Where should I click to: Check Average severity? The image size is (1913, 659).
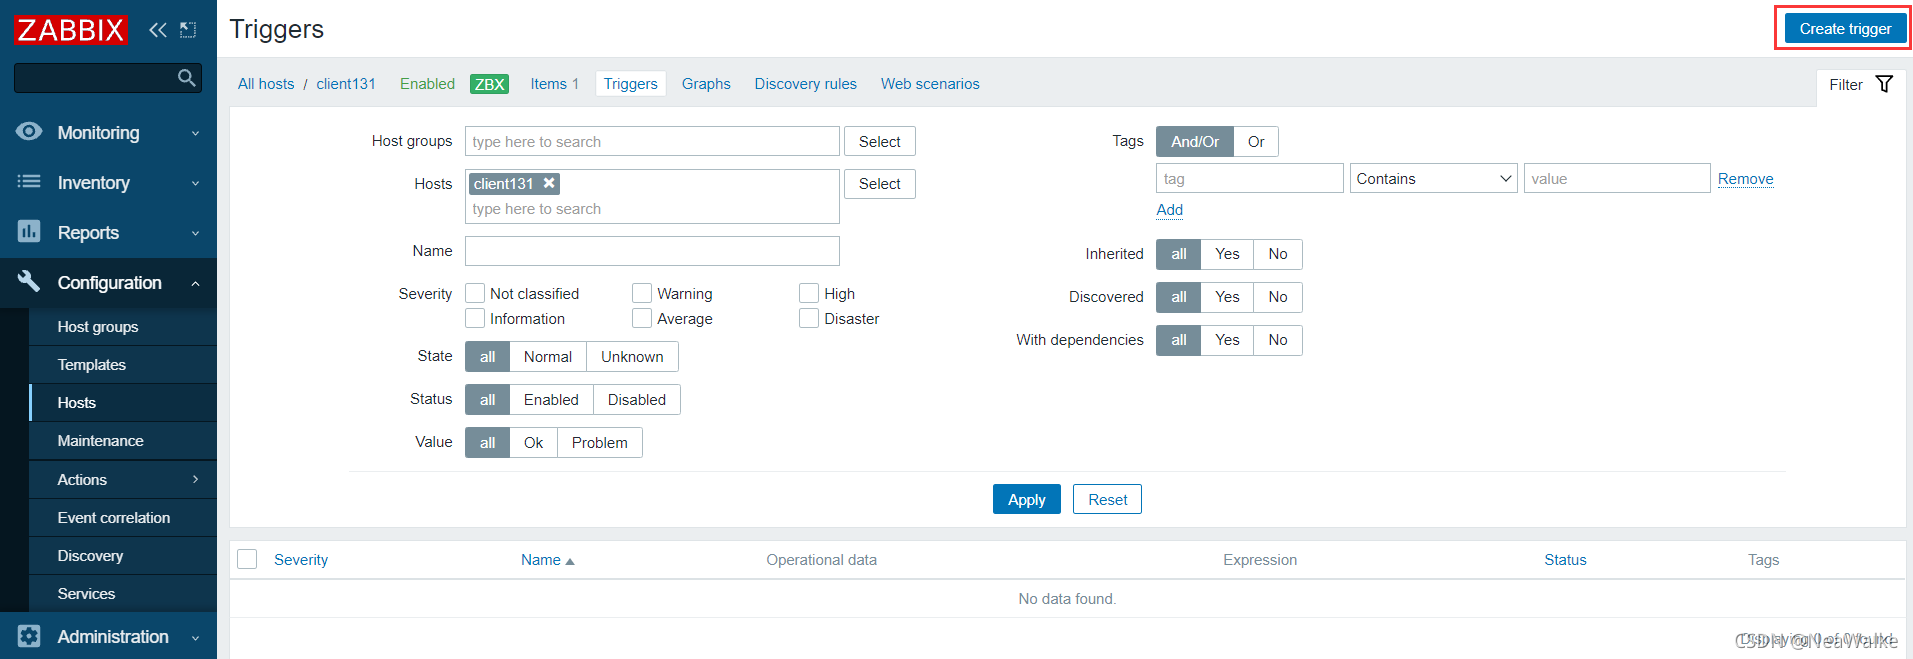[x=642, y=318]
